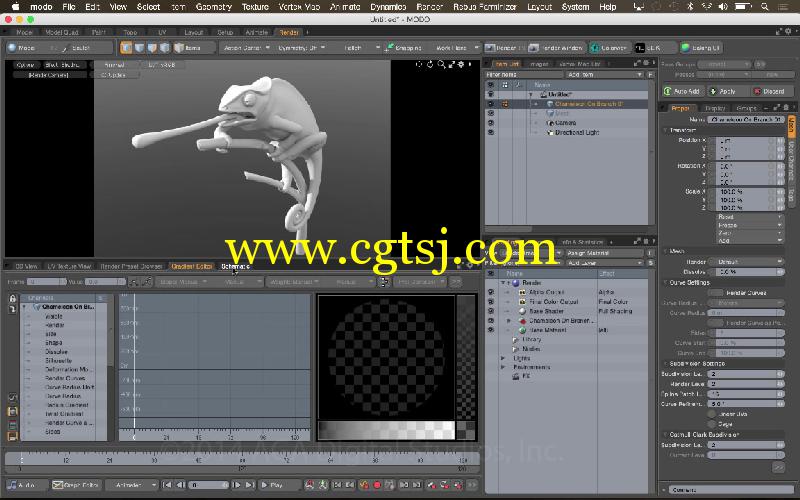
Task: Click the red record keyframe icon
Action: (377, 485)
